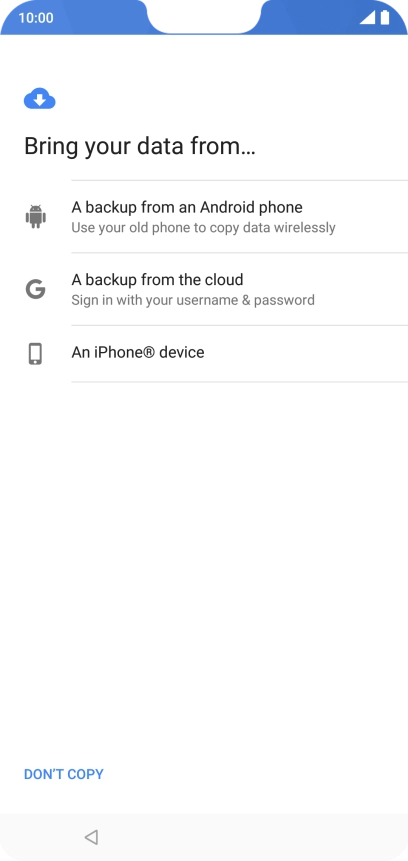Tap 'Use your old phone to copy data wirelessly'
Viewport: 408px width, 861px height.
click(203, 227)
